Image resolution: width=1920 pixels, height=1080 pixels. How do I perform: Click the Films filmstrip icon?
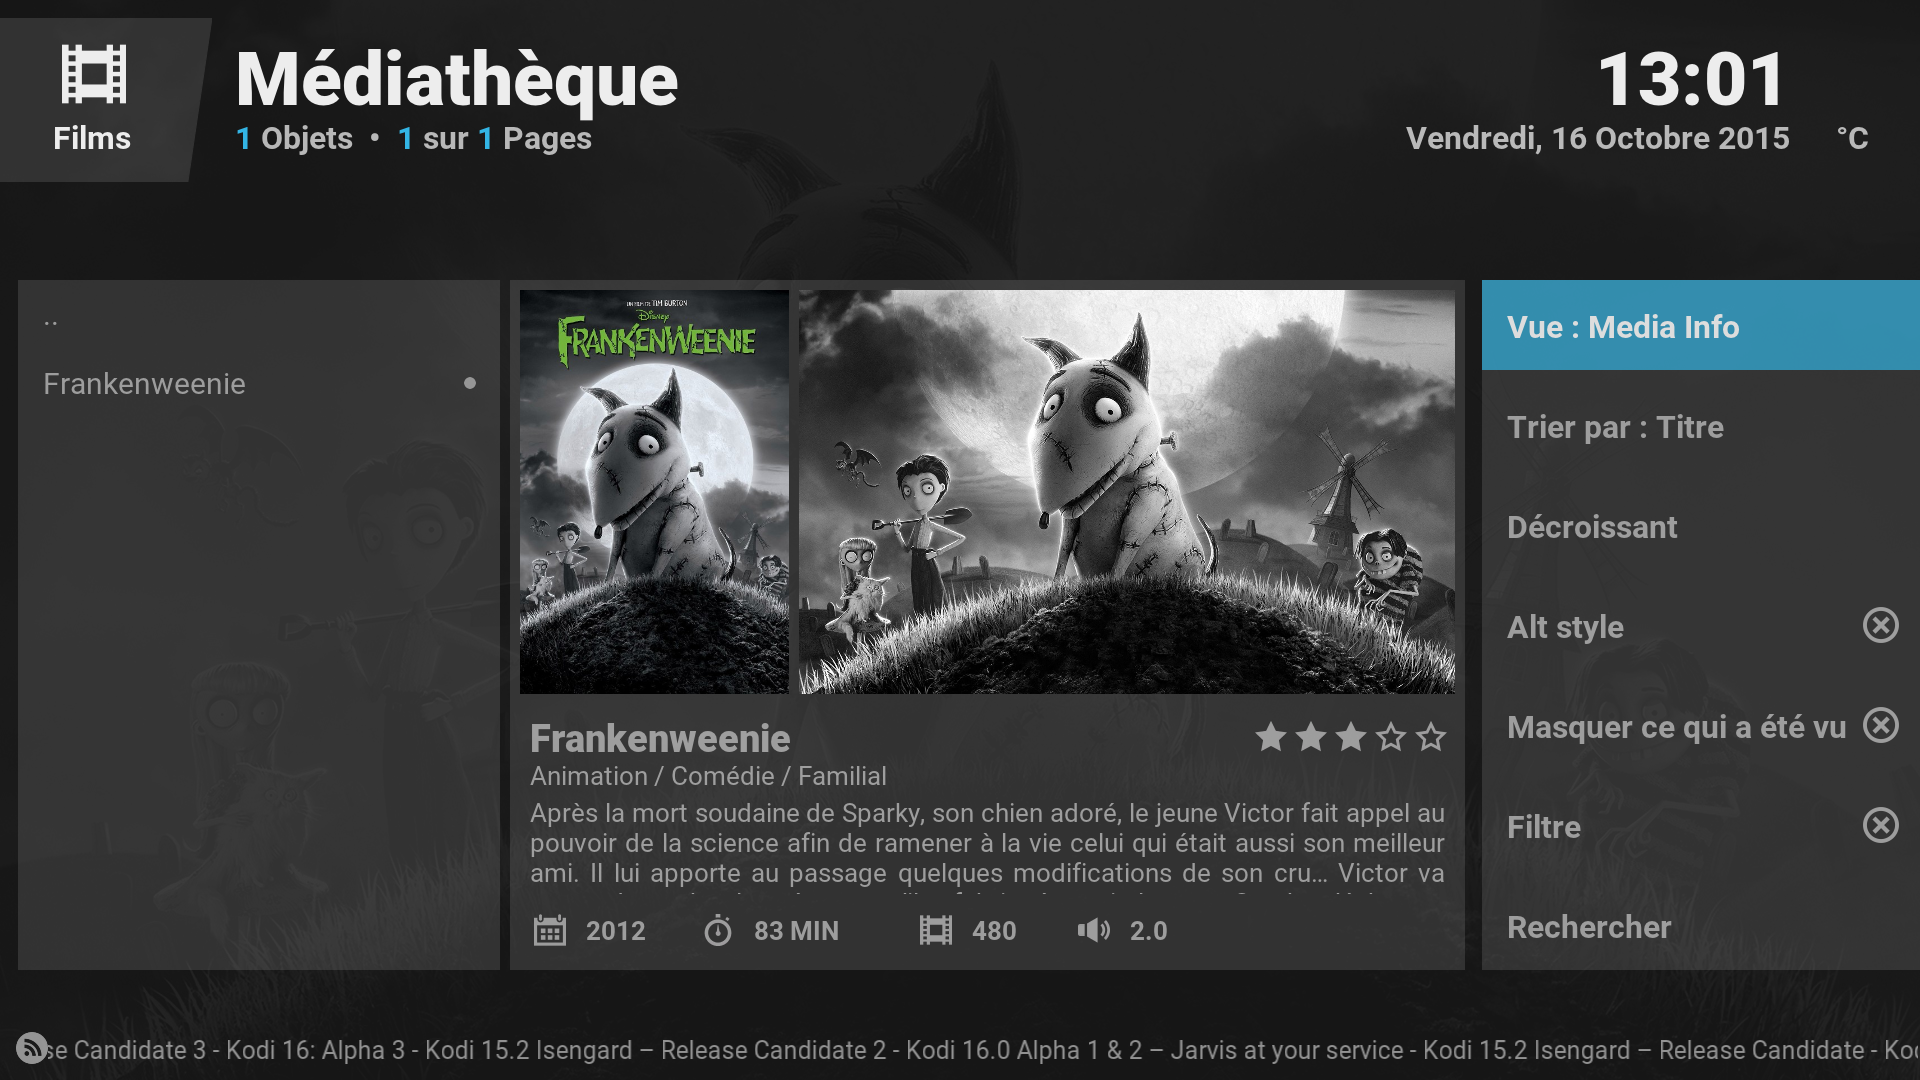(x=93, y=74)
